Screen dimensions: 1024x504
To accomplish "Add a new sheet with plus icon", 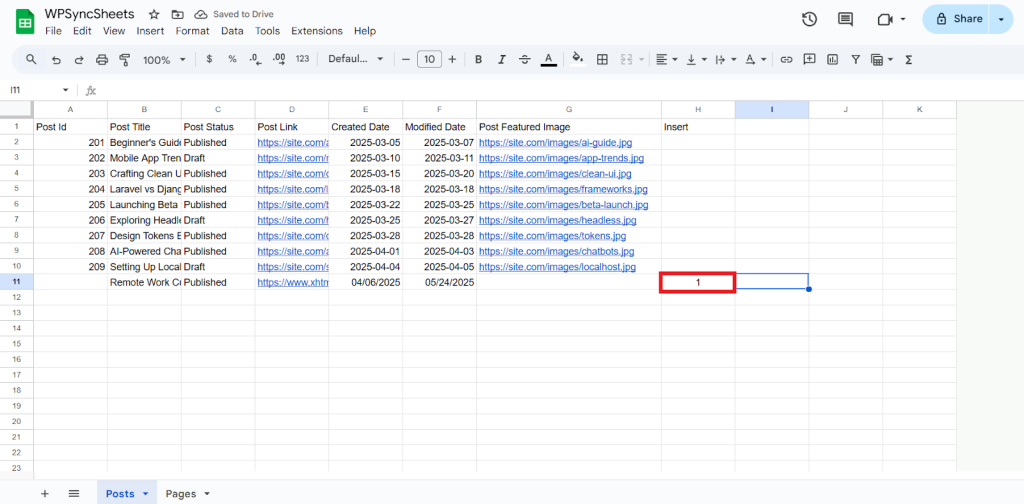I will click(44, 494).
